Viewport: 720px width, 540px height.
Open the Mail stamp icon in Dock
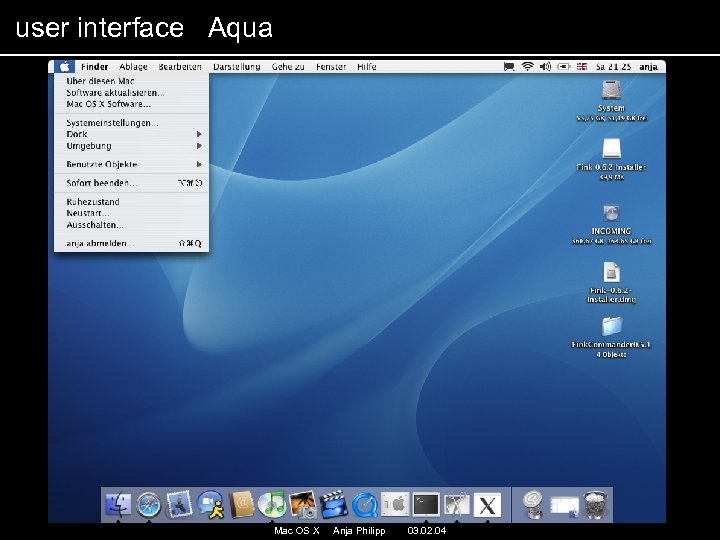click(180, 504)
